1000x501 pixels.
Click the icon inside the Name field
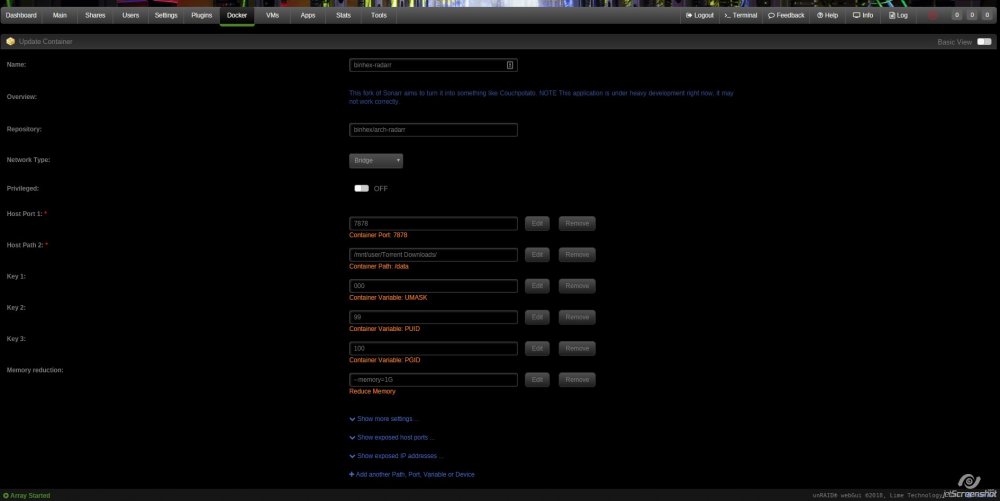tap(510, 65)
